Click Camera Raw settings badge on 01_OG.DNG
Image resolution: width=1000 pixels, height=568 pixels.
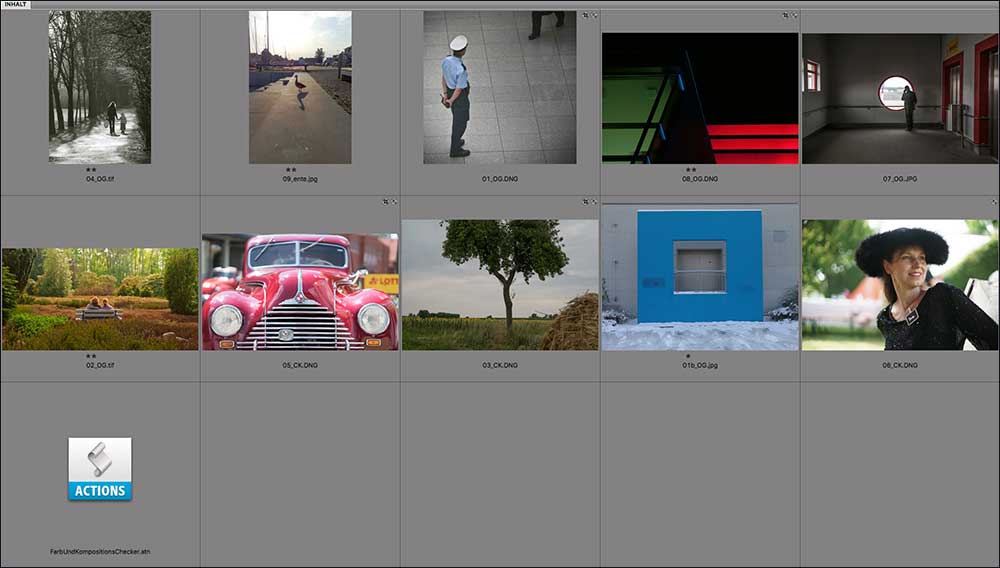594,15
